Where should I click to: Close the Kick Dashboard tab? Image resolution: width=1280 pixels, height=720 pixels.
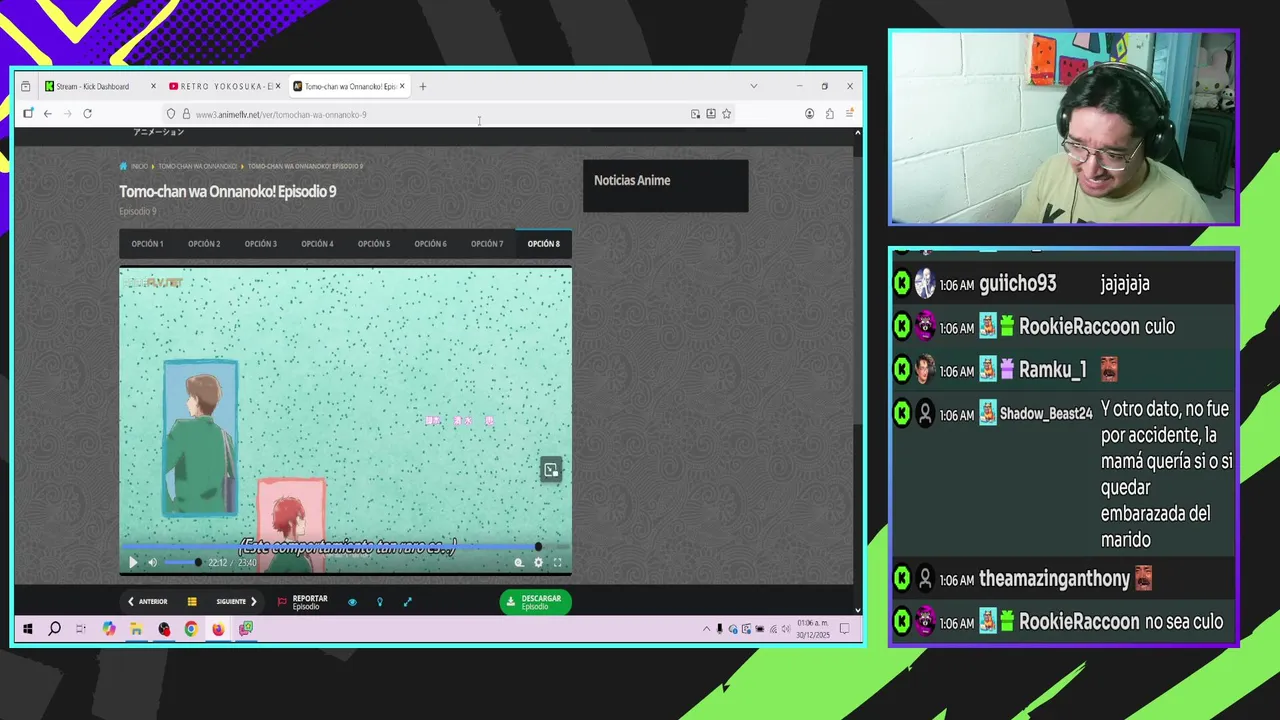pyautogui.click(x=153, y=87)
